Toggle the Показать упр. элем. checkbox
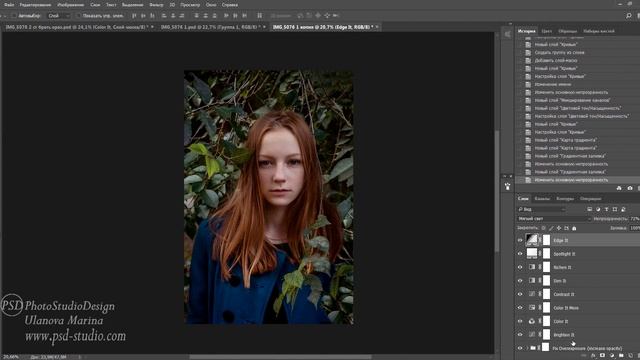 click(x=78, y=16)
